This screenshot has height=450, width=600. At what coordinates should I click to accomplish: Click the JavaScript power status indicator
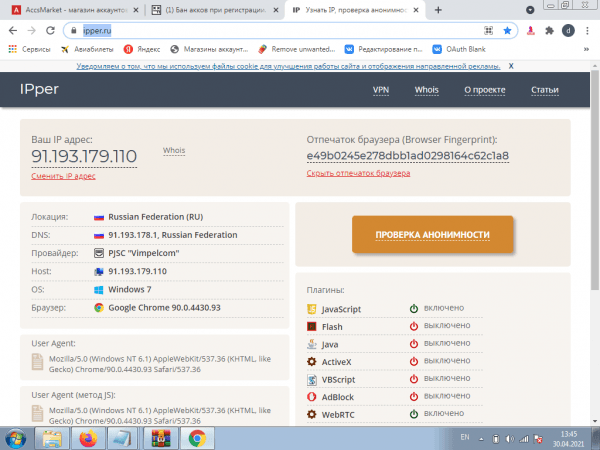[412, 309]
